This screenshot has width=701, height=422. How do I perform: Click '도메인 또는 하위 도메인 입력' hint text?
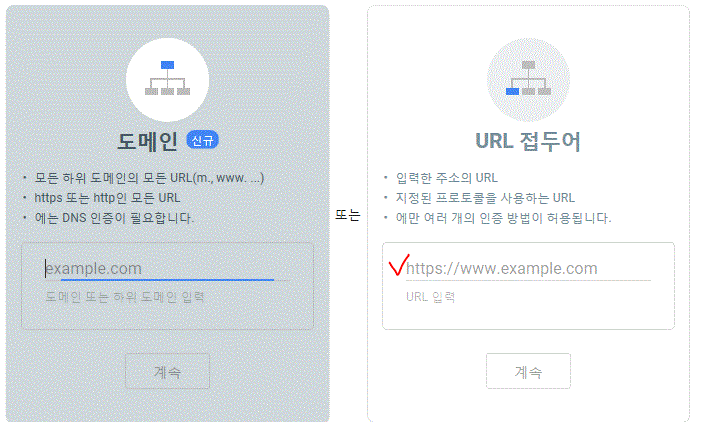125,297
